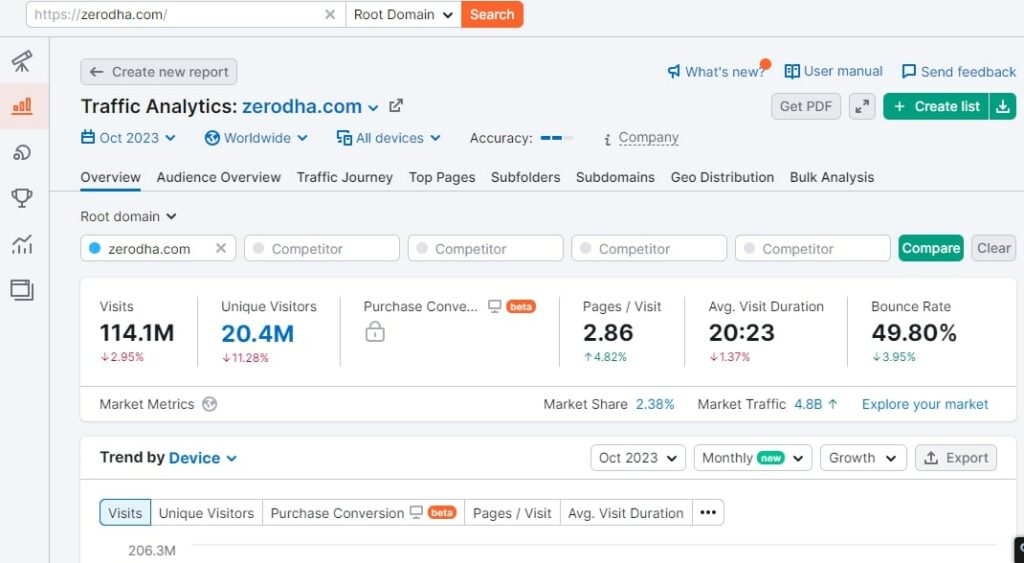The image size is (1024, 563).
Task: Click the Company info label
Action: coord(648,138)
